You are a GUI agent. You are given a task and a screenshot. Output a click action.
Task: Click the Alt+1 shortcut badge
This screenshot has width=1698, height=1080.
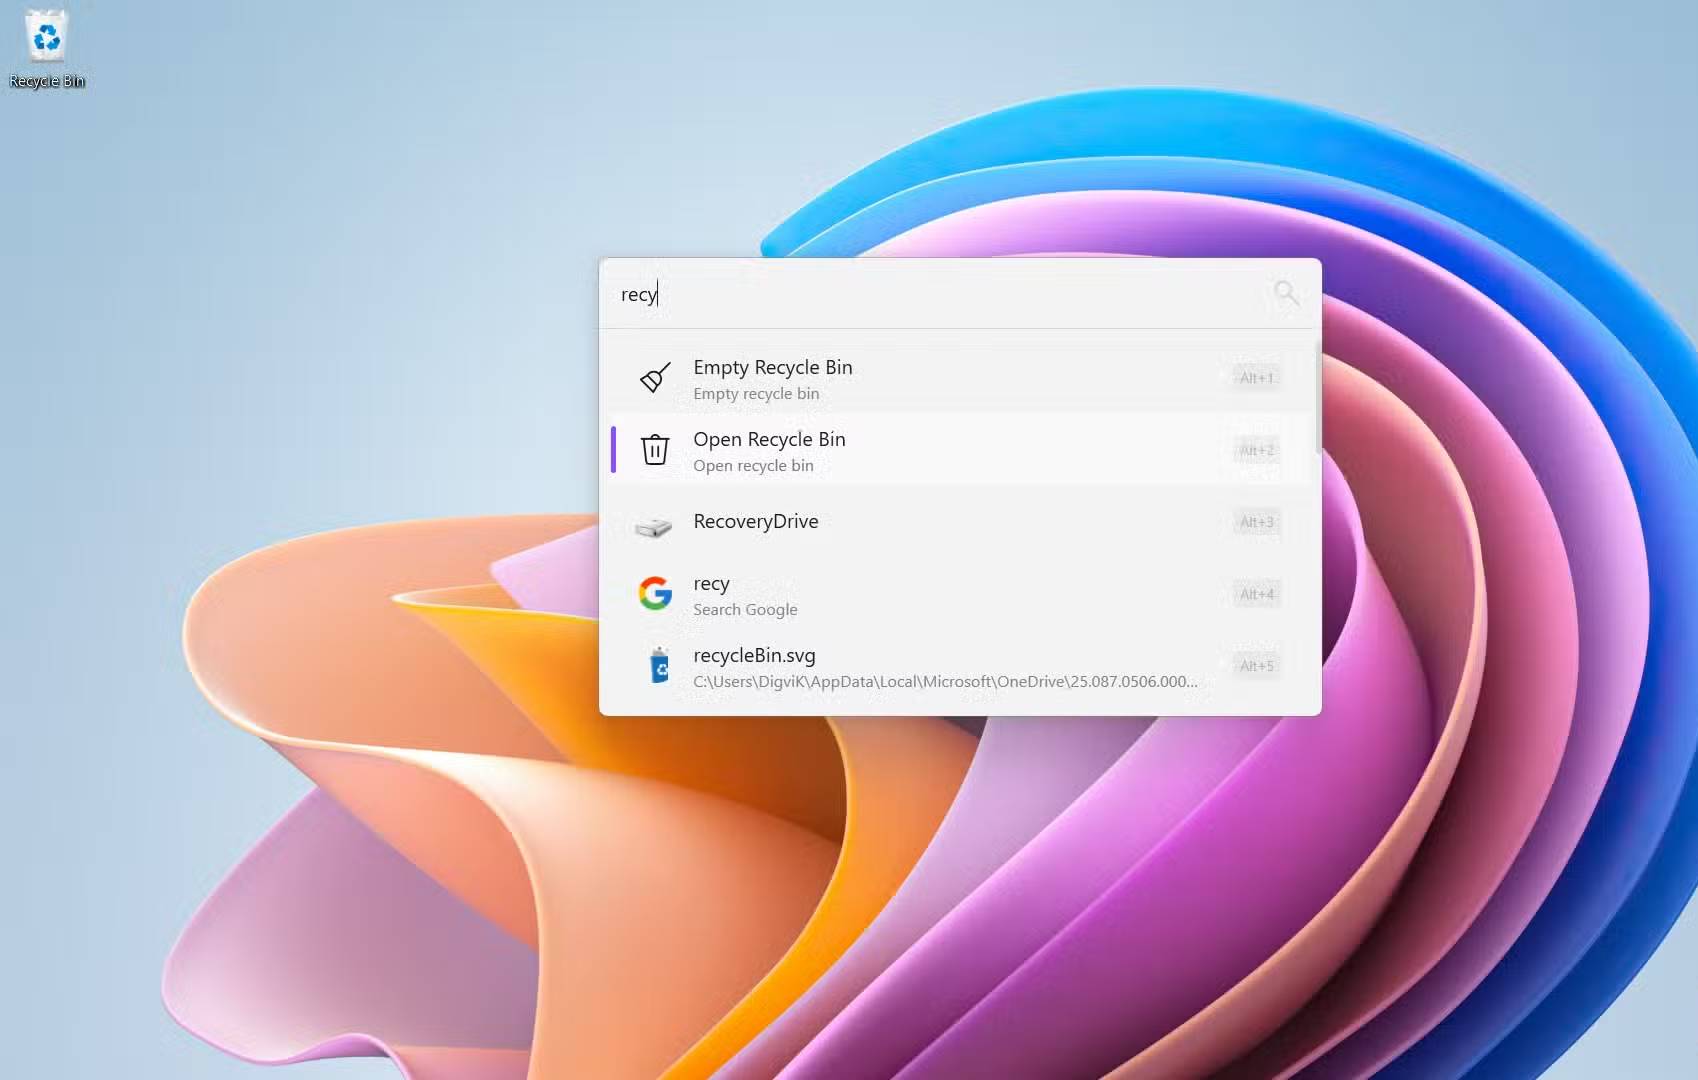click(x=1255, y=378)
